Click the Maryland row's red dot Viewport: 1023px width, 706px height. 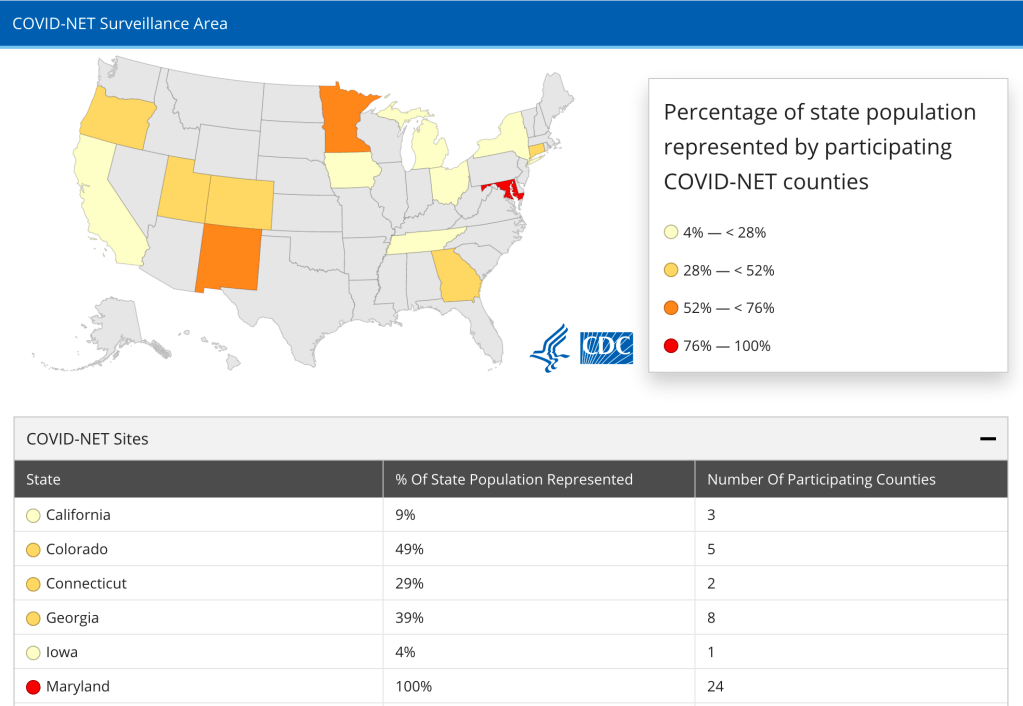(x=33, y=687)
